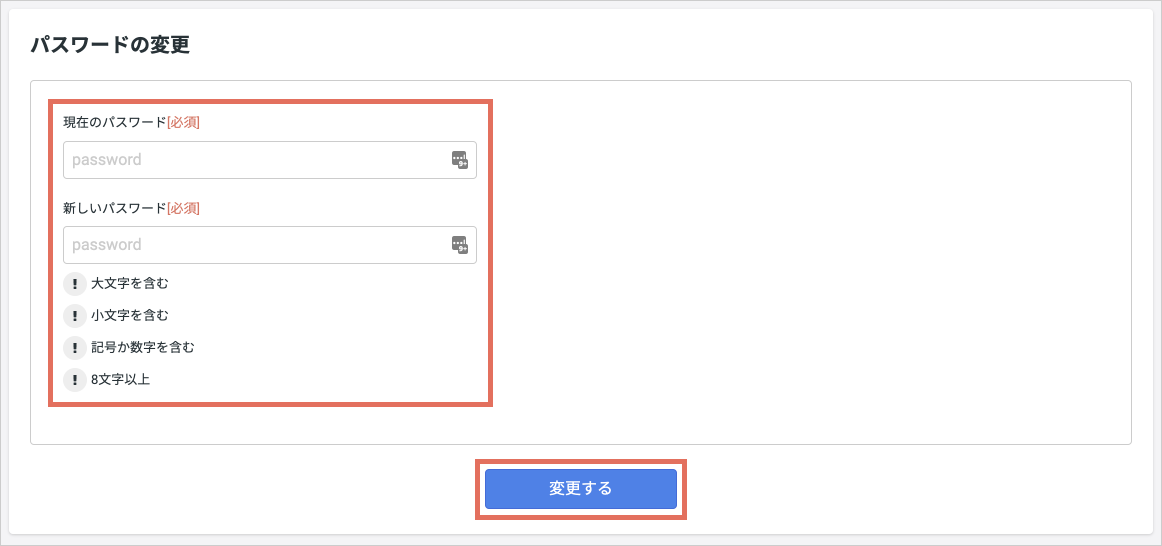This screenshot has width=1162, height=546.
Task: Click the [必須] mark after 新しいパスワード
Action: click(184, 208)
